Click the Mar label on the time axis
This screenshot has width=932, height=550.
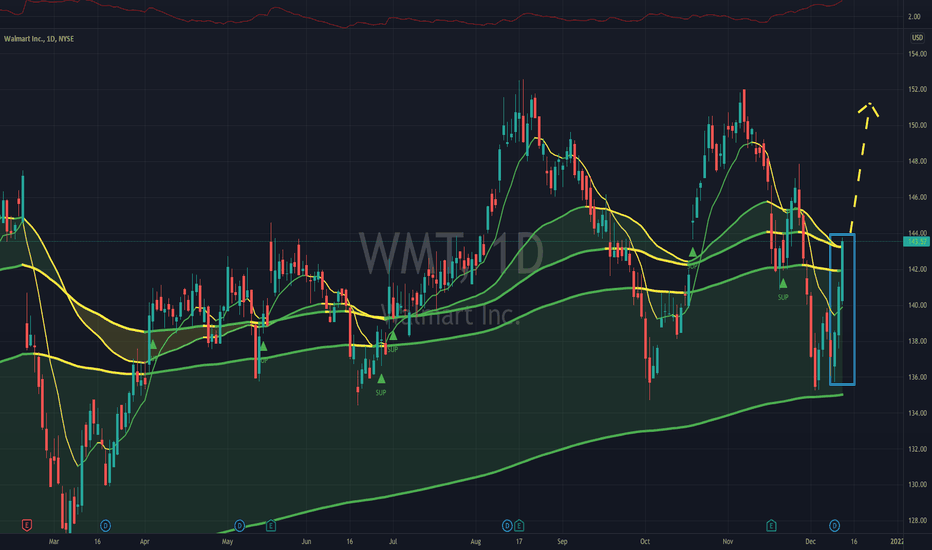coord(54,542)
